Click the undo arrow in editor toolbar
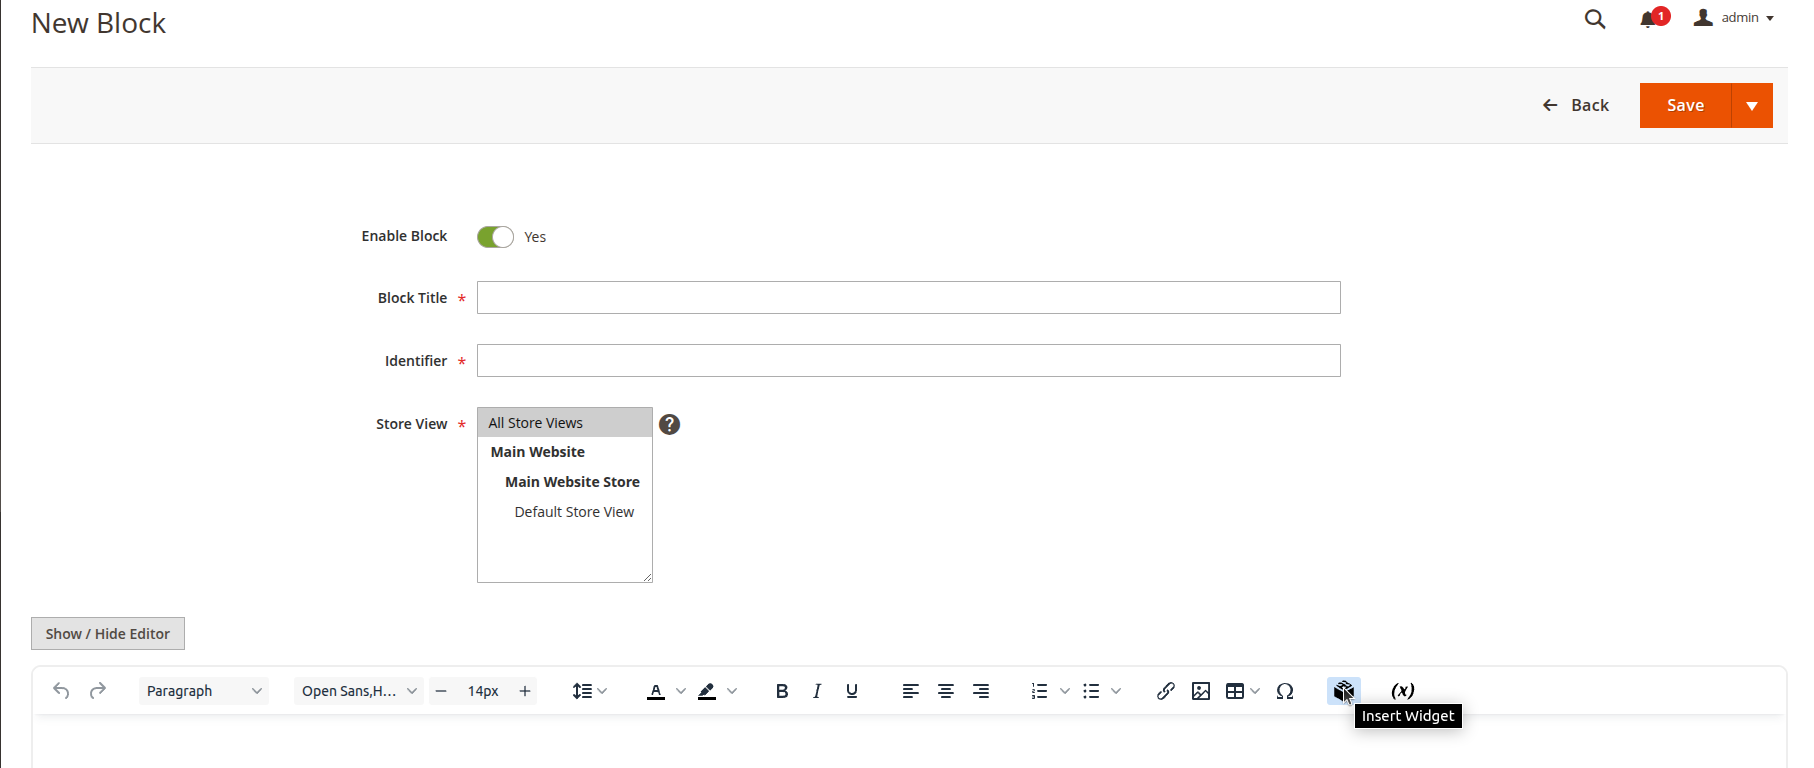 tap(61, 691)
